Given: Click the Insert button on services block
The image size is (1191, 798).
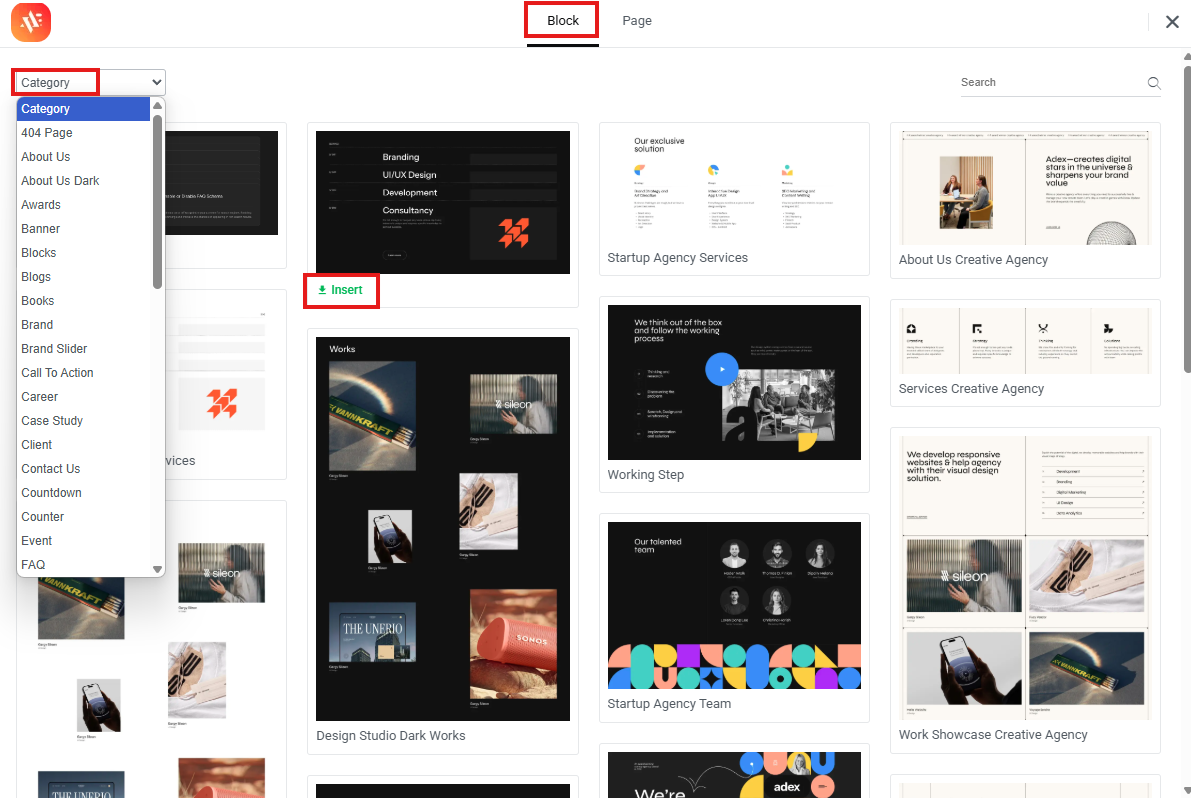Looking at the screenshot, I should pos(340,290).
